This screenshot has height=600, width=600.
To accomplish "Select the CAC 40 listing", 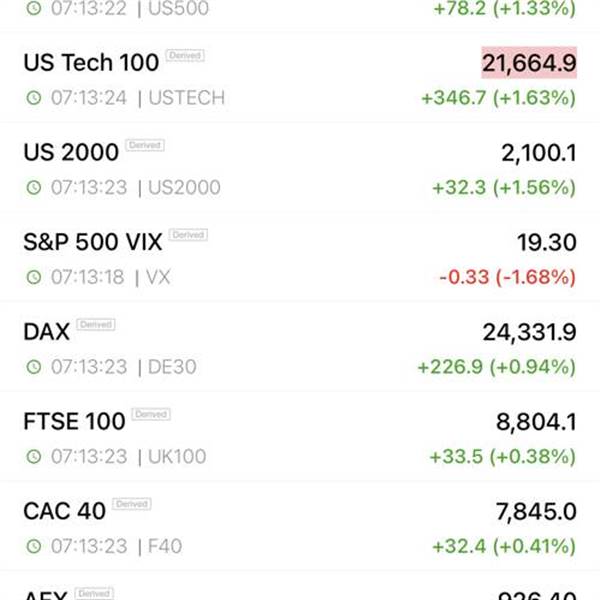I will point(300,526).
